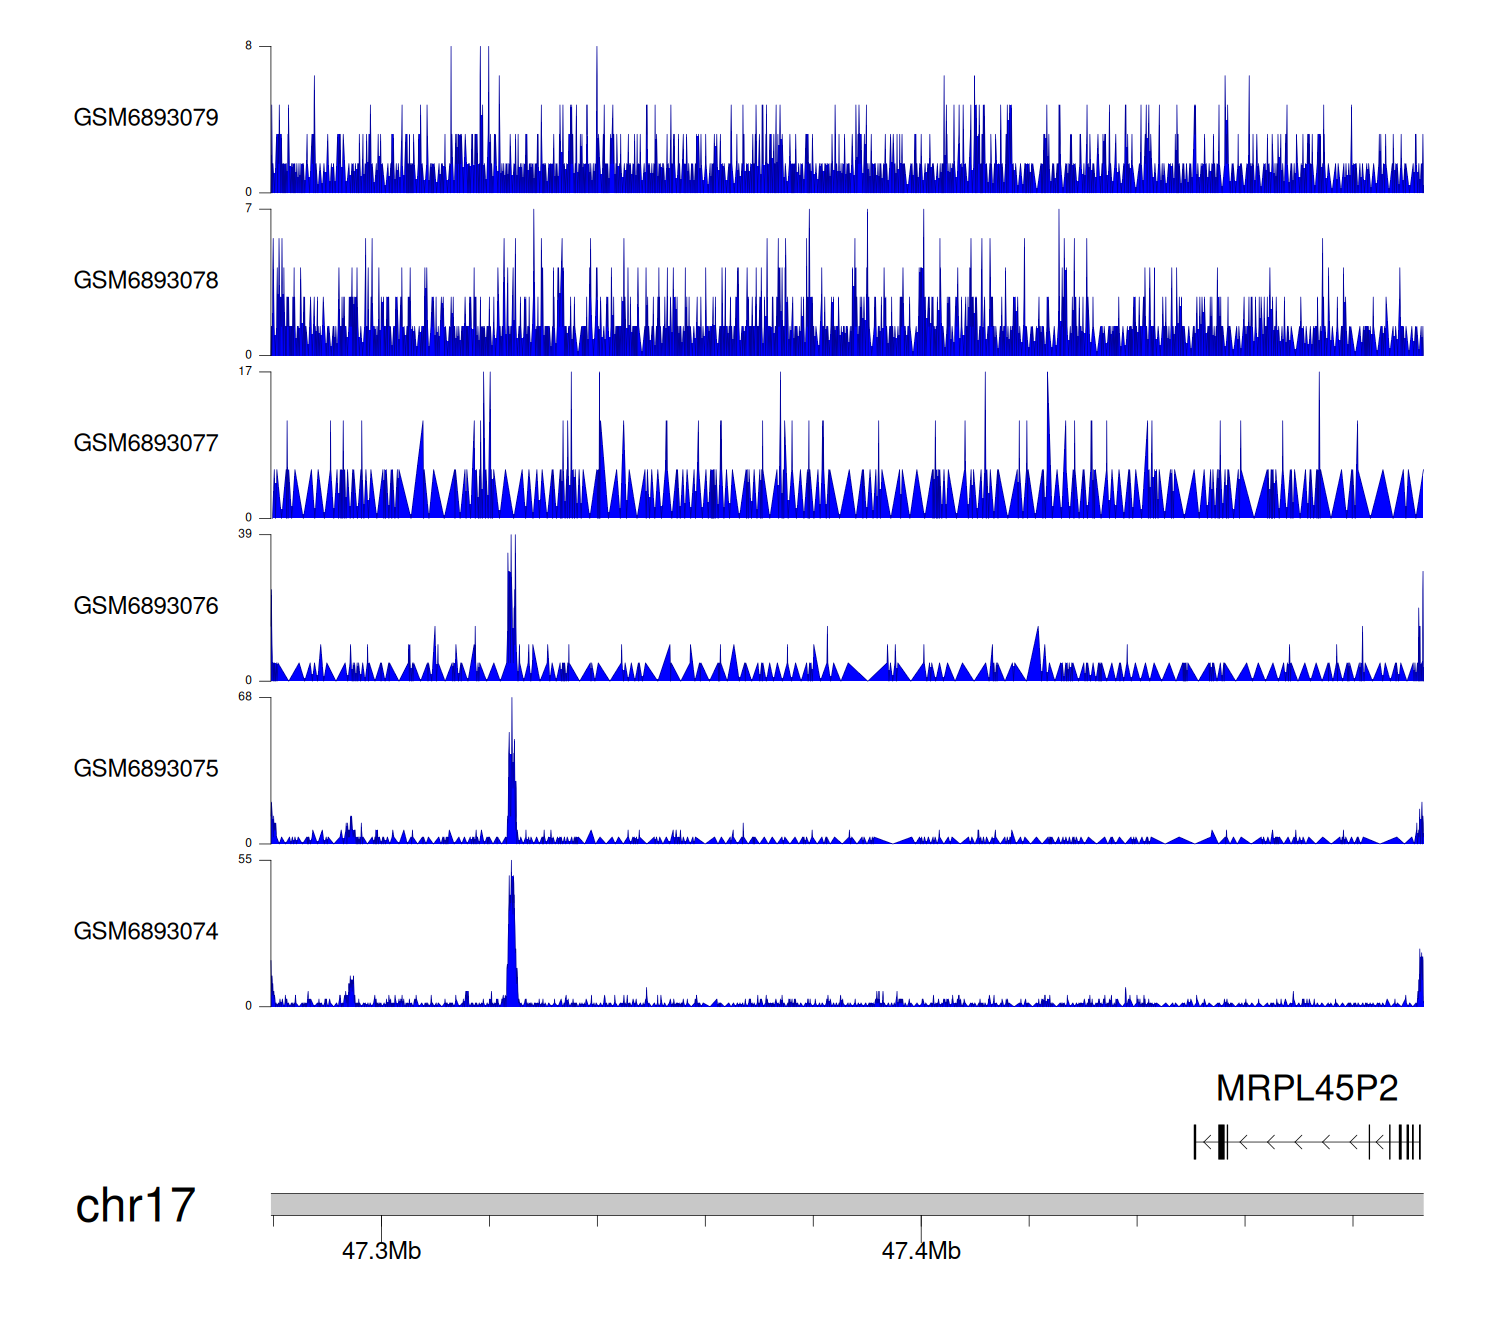Click the y-axis maximum 17 label
1500x1320 pixels.
pos(245,371)
